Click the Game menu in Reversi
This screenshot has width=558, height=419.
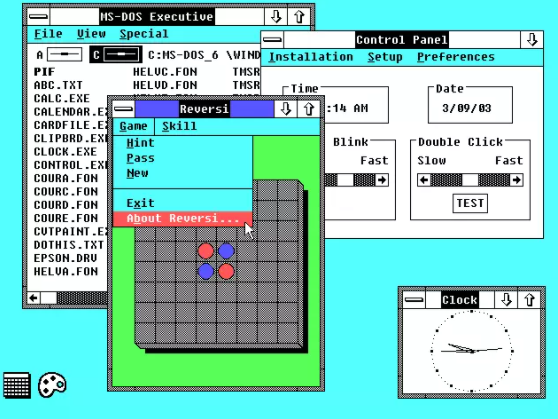[133, 126]
